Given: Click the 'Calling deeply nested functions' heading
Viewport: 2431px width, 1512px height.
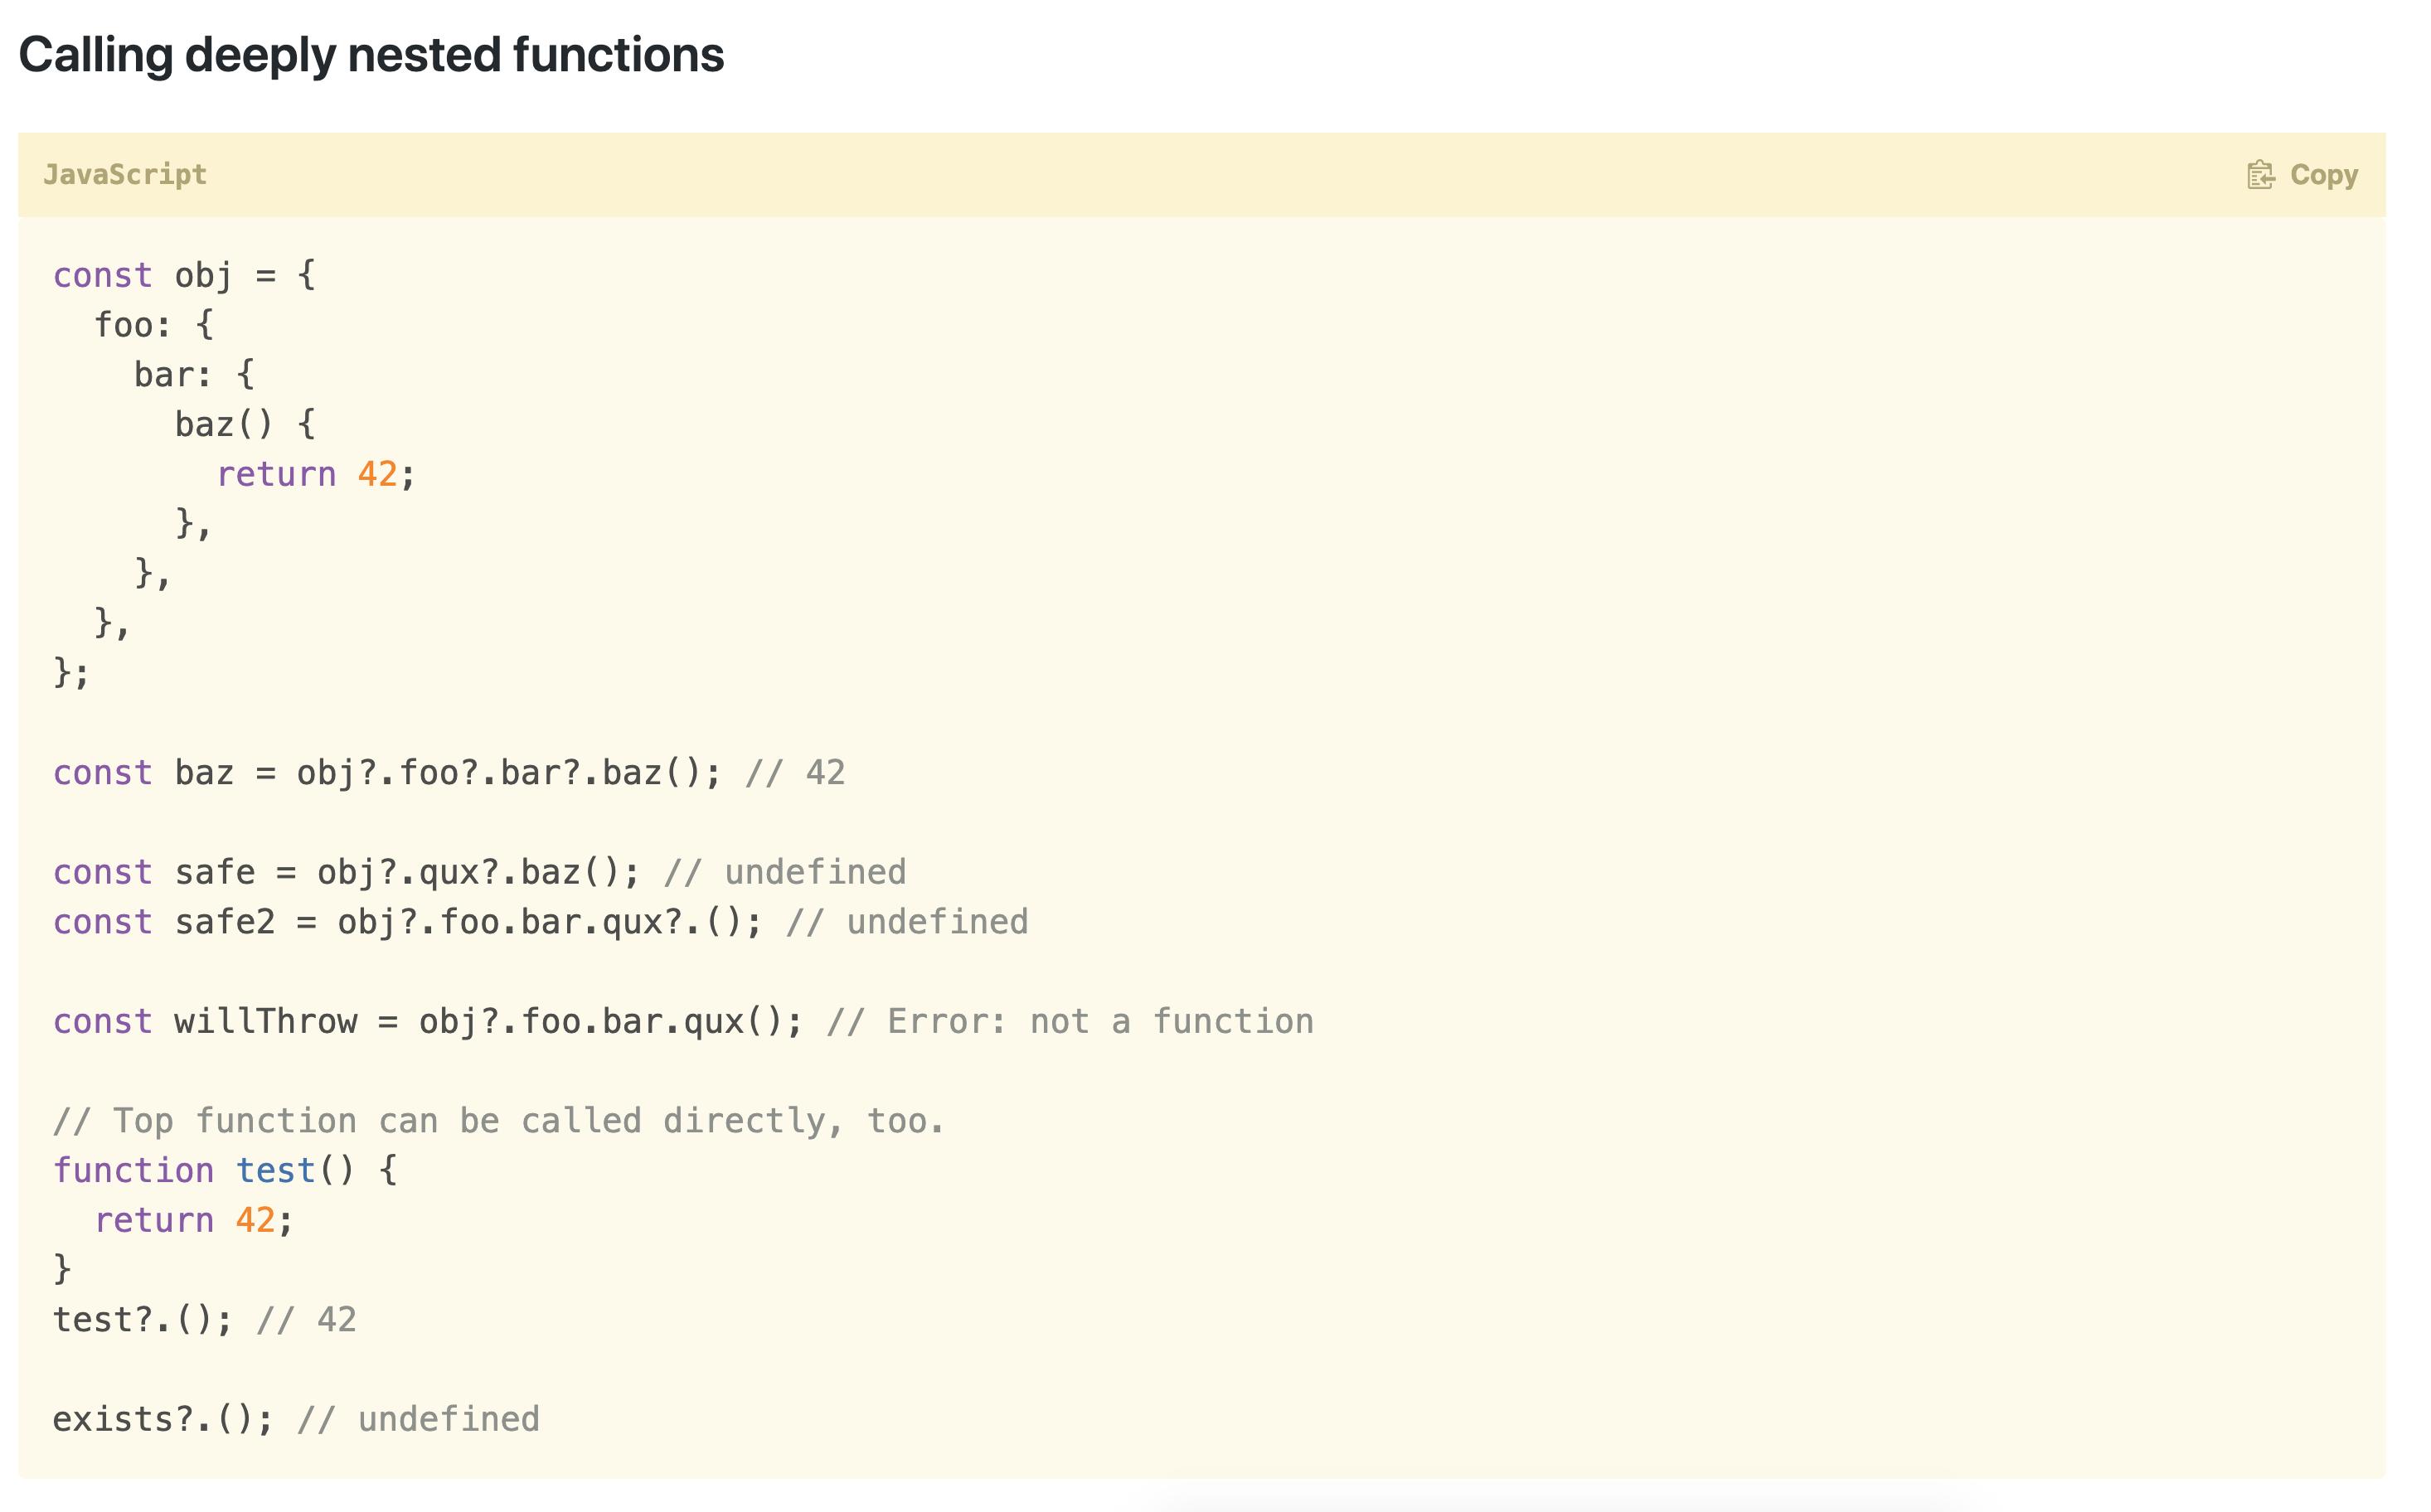Looking at the screenshot, I should [371, 55].
